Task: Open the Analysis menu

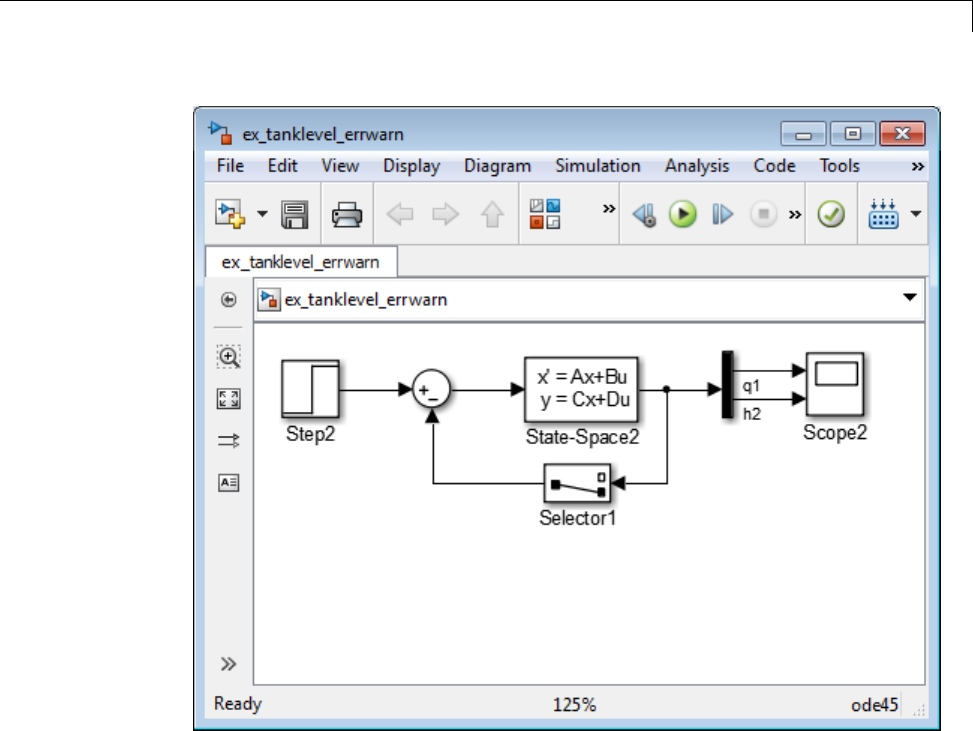Action: [697, 166]
